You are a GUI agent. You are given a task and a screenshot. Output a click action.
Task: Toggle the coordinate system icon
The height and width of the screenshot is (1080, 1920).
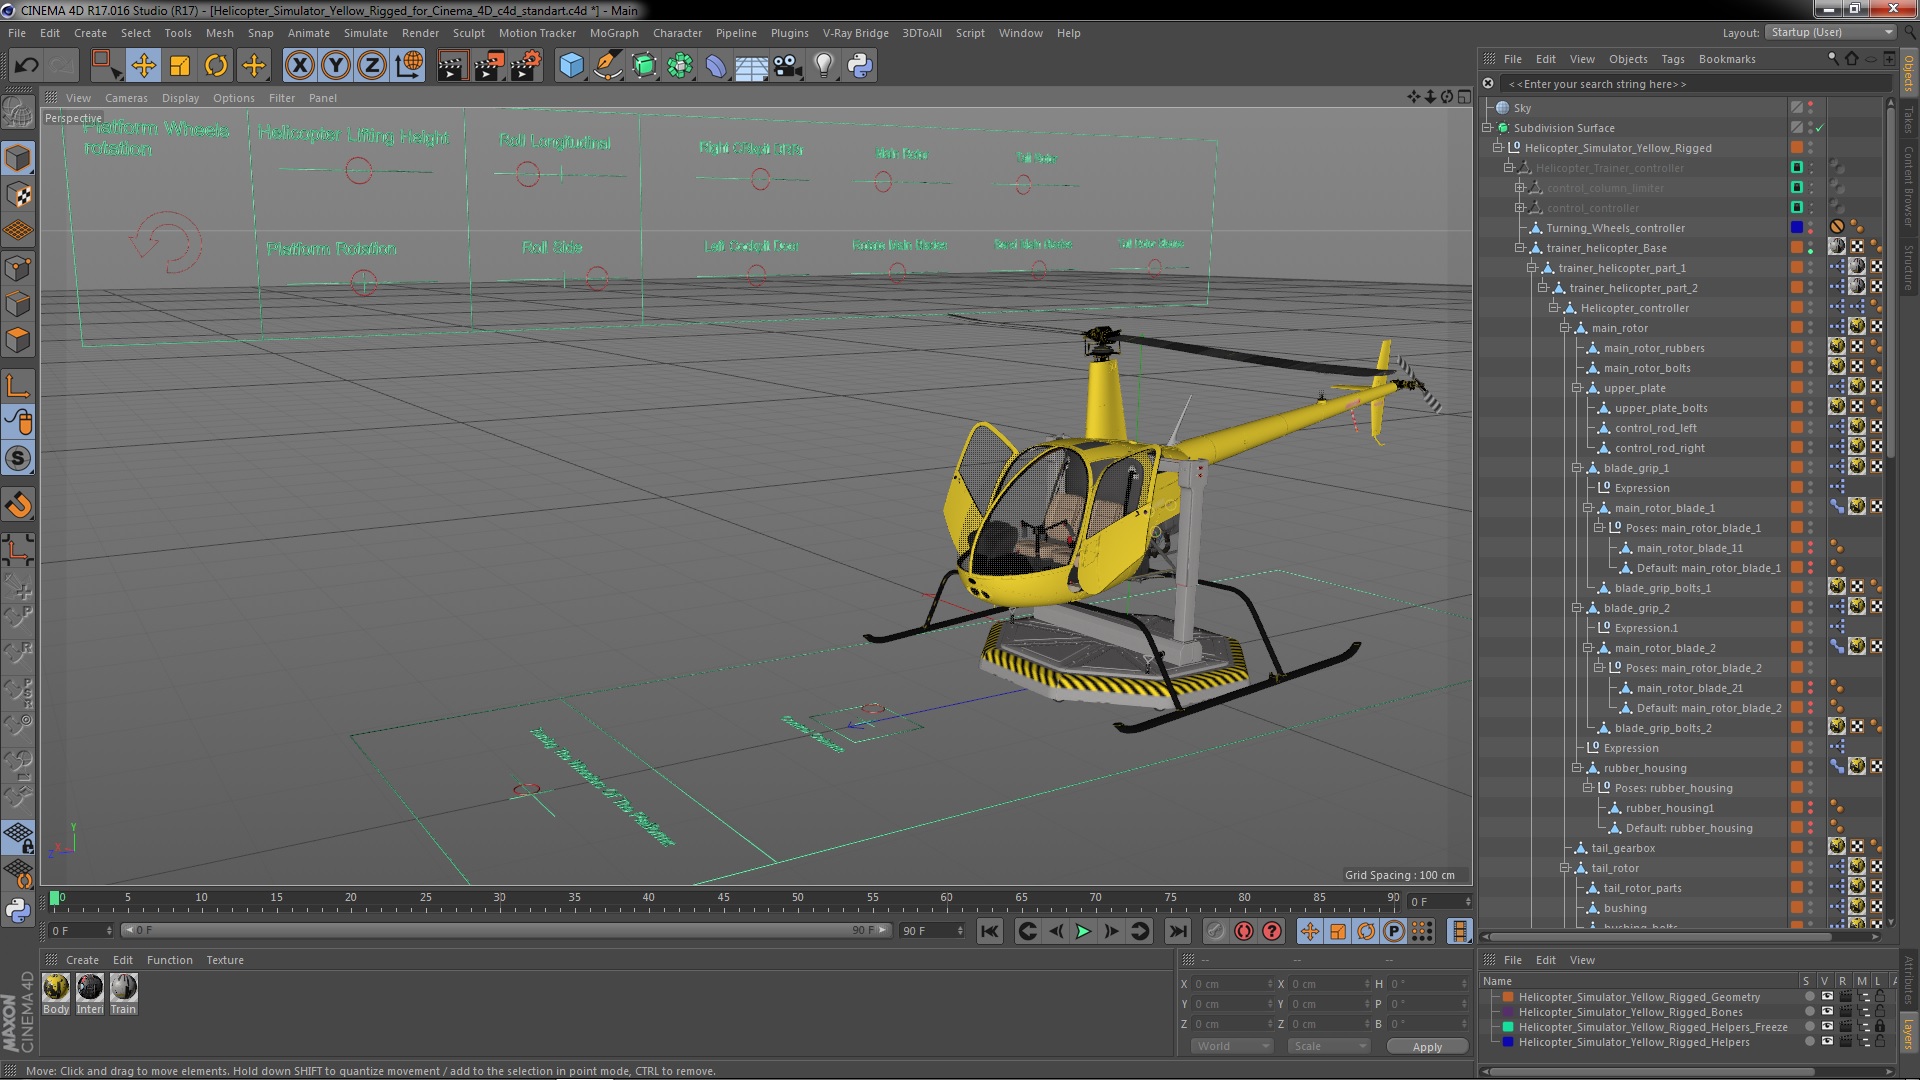point(409,66)
